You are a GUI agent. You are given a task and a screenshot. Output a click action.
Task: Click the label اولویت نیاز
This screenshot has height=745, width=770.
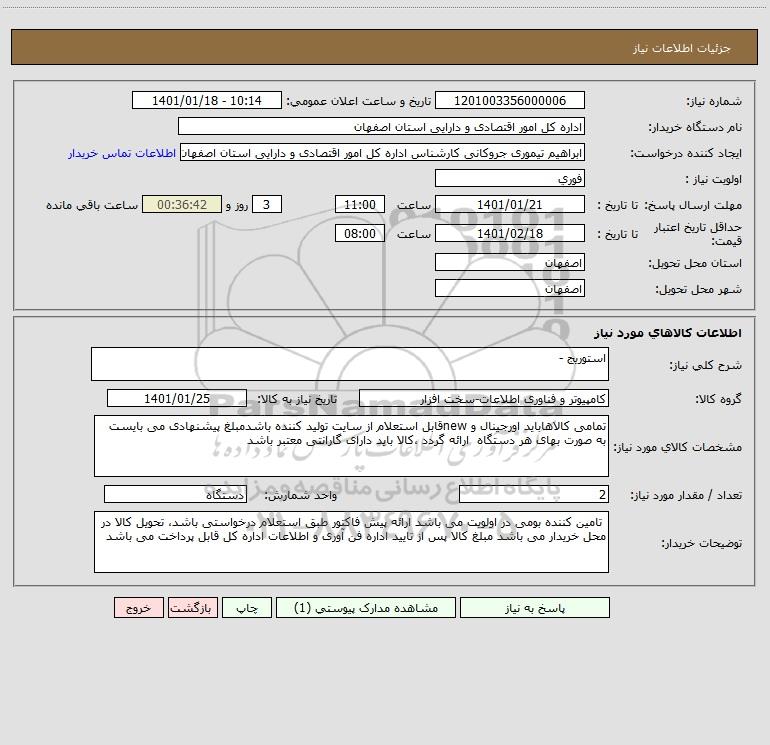coord(714,179)
